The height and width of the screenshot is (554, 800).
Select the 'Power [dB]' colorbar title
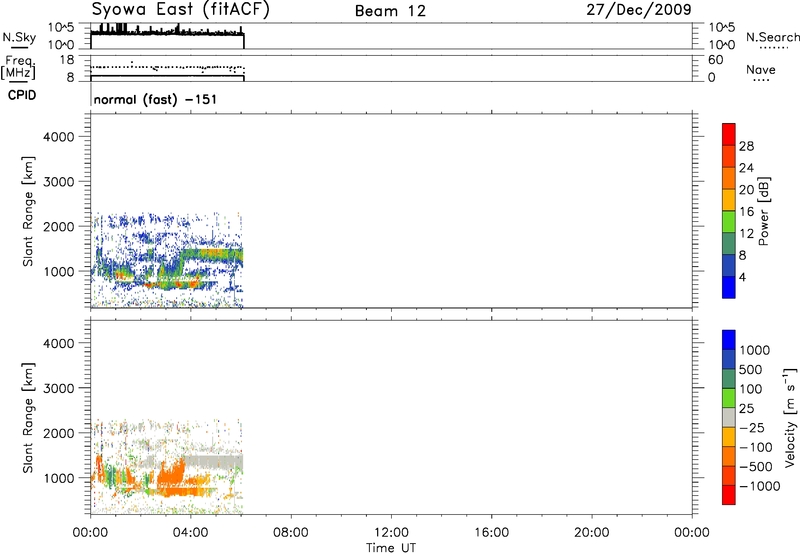(764, 211)
